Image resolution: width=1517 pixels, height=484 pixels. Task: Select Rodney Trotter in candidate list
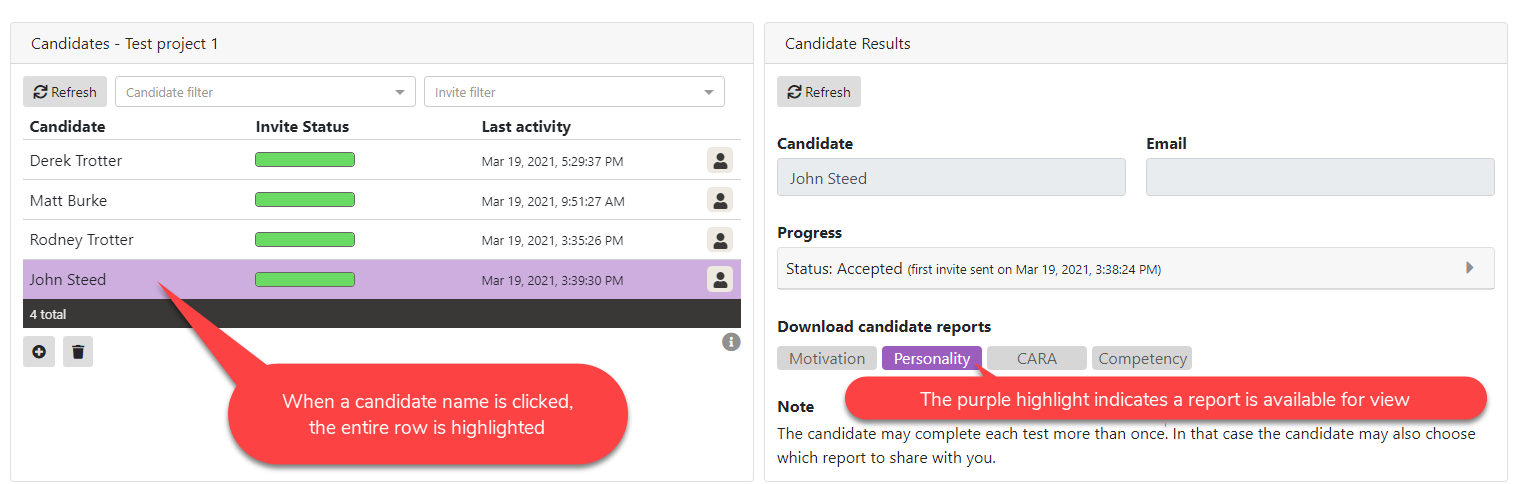click(82, 240)
